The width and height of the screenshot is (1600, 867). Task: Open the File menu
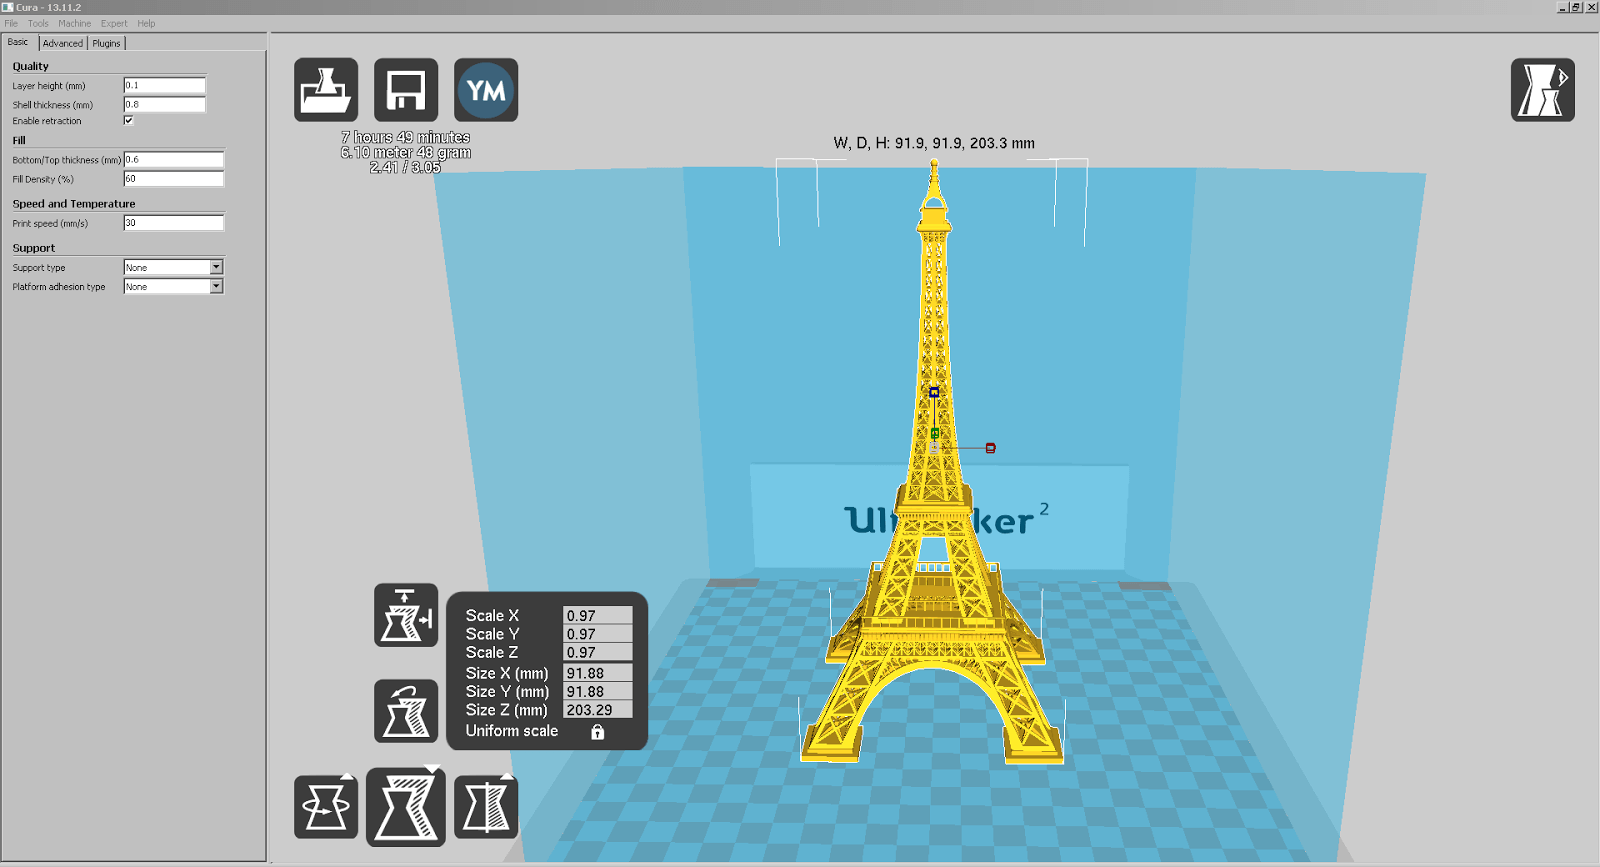click(x=11, y=23)
